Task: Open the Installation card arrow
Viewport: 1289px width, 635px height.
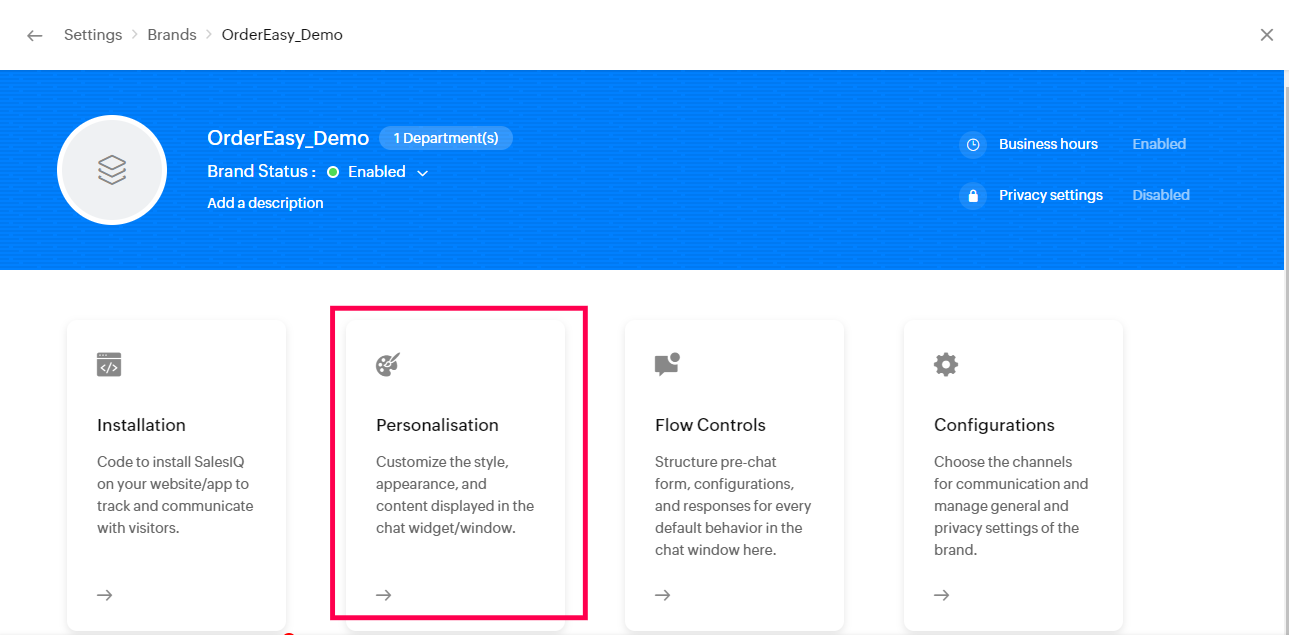Action: 105,595
